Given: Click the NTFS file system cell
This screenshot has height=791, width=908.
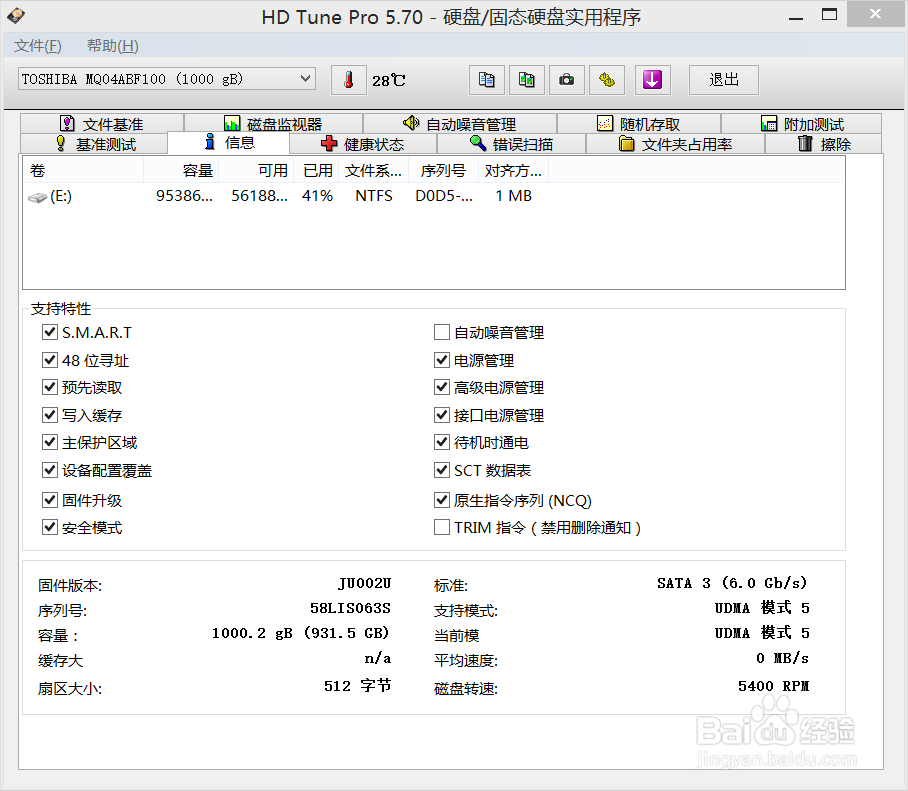Looking at the screenshot, I should (x=374, y=196).
